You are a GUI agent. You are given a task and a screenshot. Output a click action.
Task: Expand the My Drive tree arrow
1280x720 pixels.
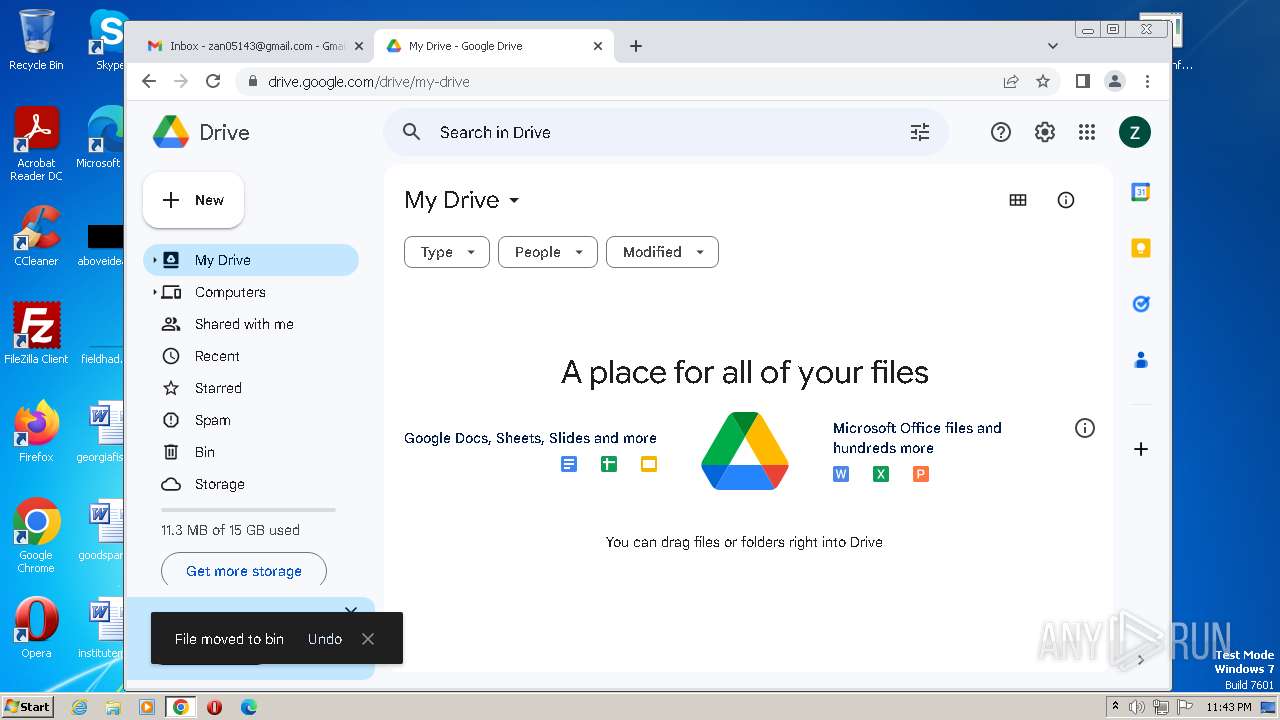[154, 260]
